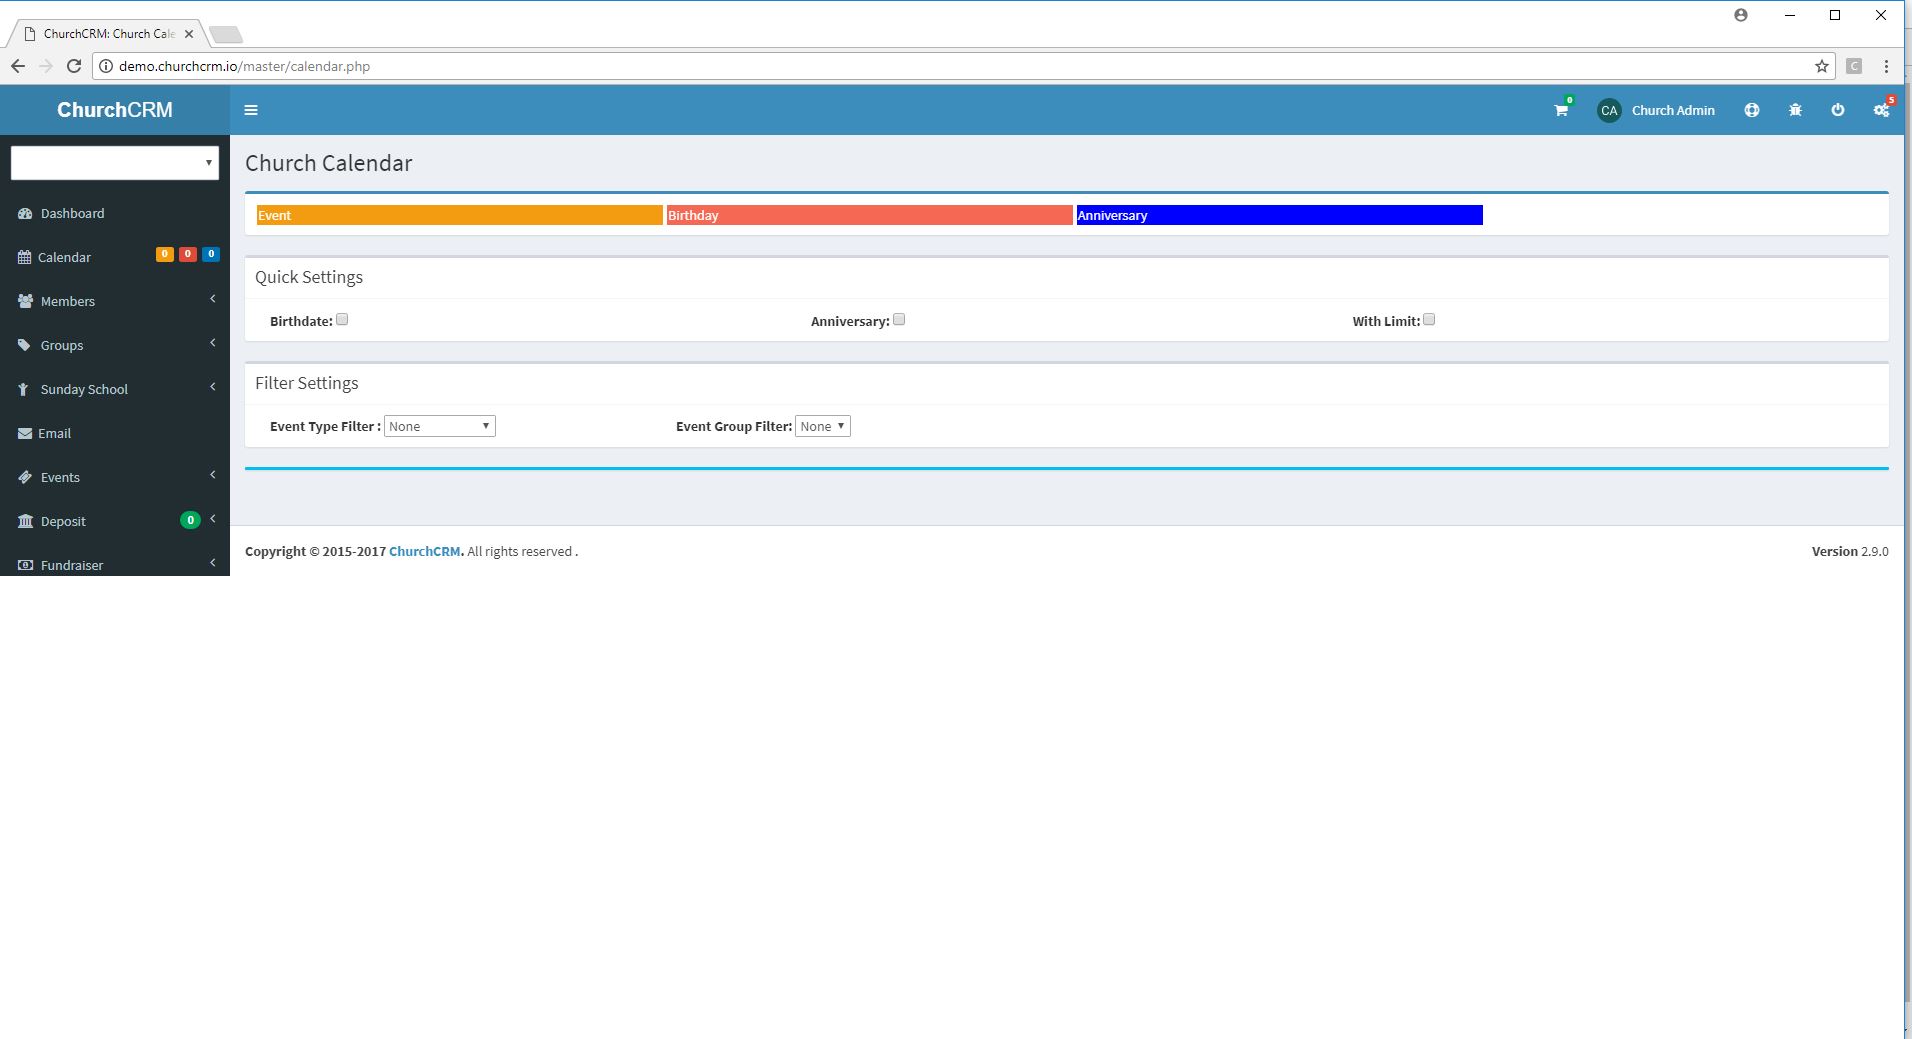Viewport: 1912px width, 1039px height.
Task: Expand the Sunday School chevron
Action: coord(212,387)
